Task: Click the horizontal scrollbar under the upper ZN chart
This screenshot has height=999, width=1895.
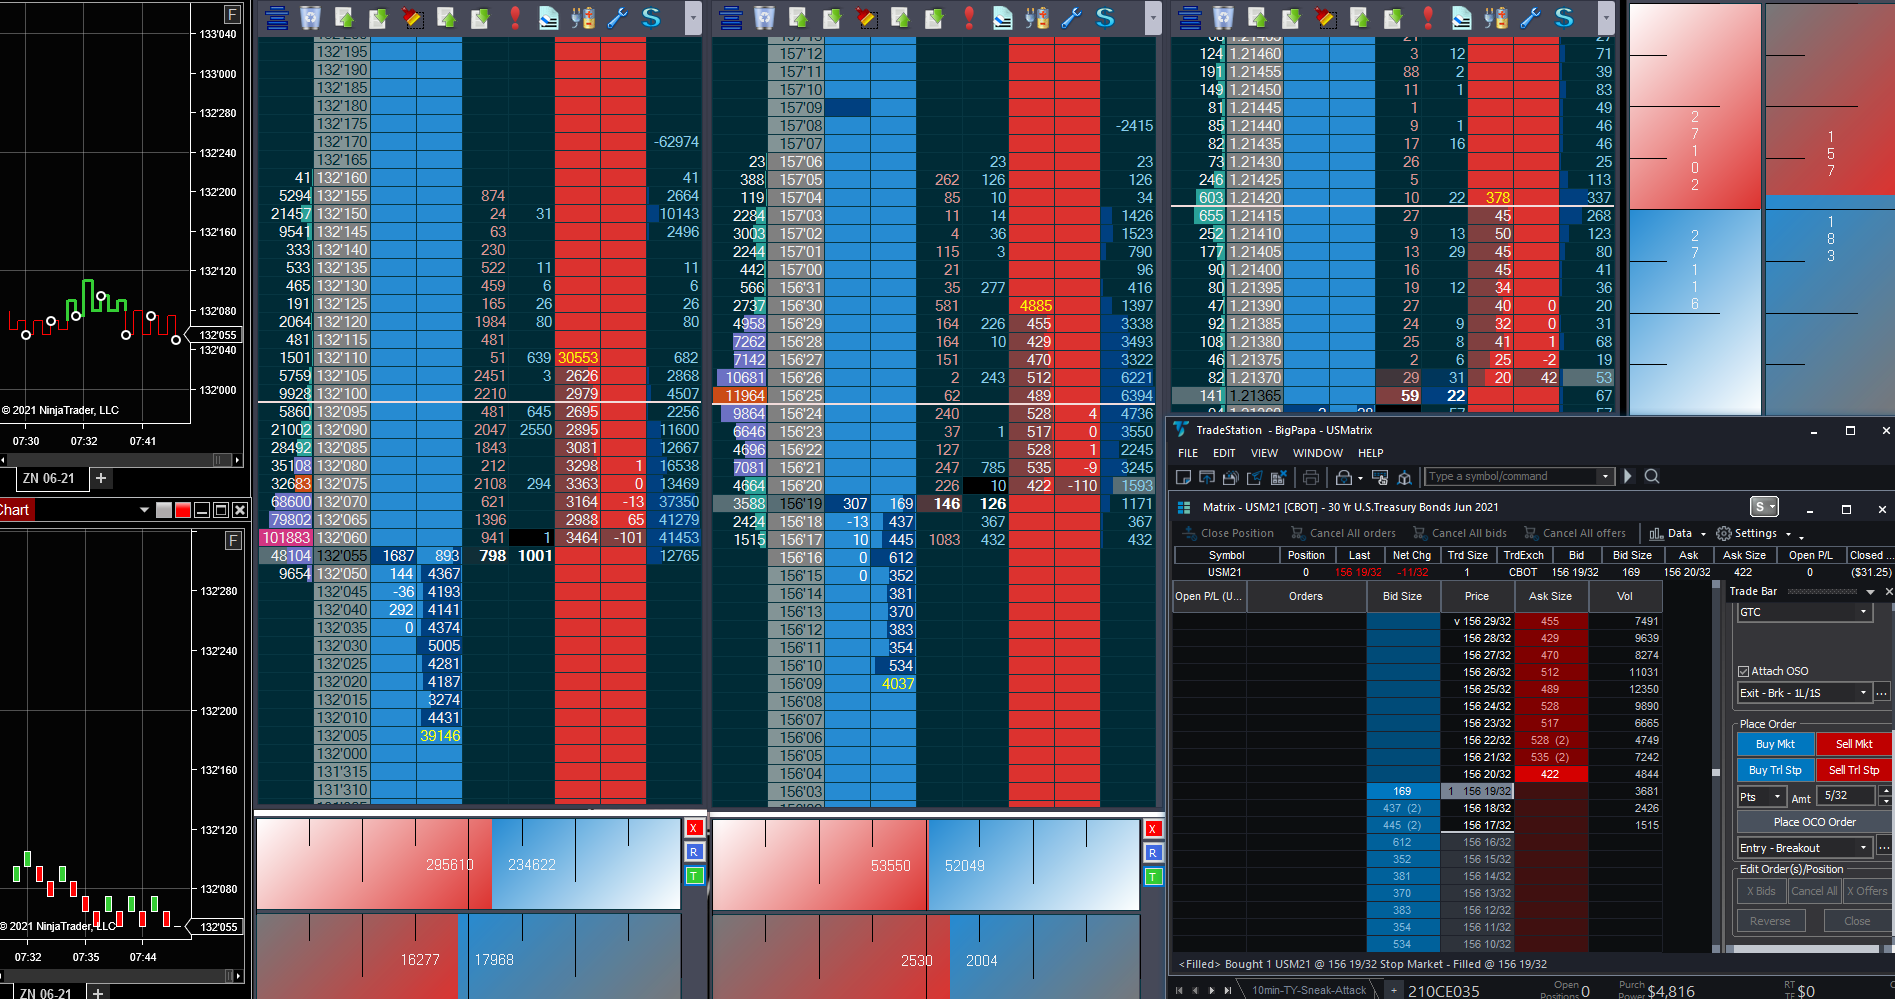Action: click(121, 460)
